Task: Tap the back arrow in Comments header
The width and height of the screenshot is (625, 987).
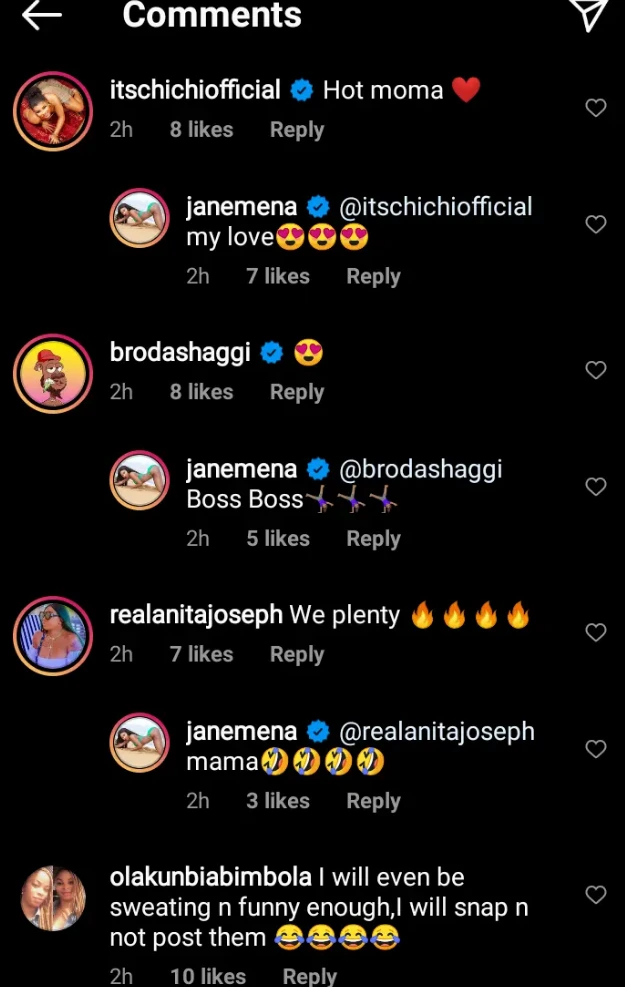Action: [41, 14]
